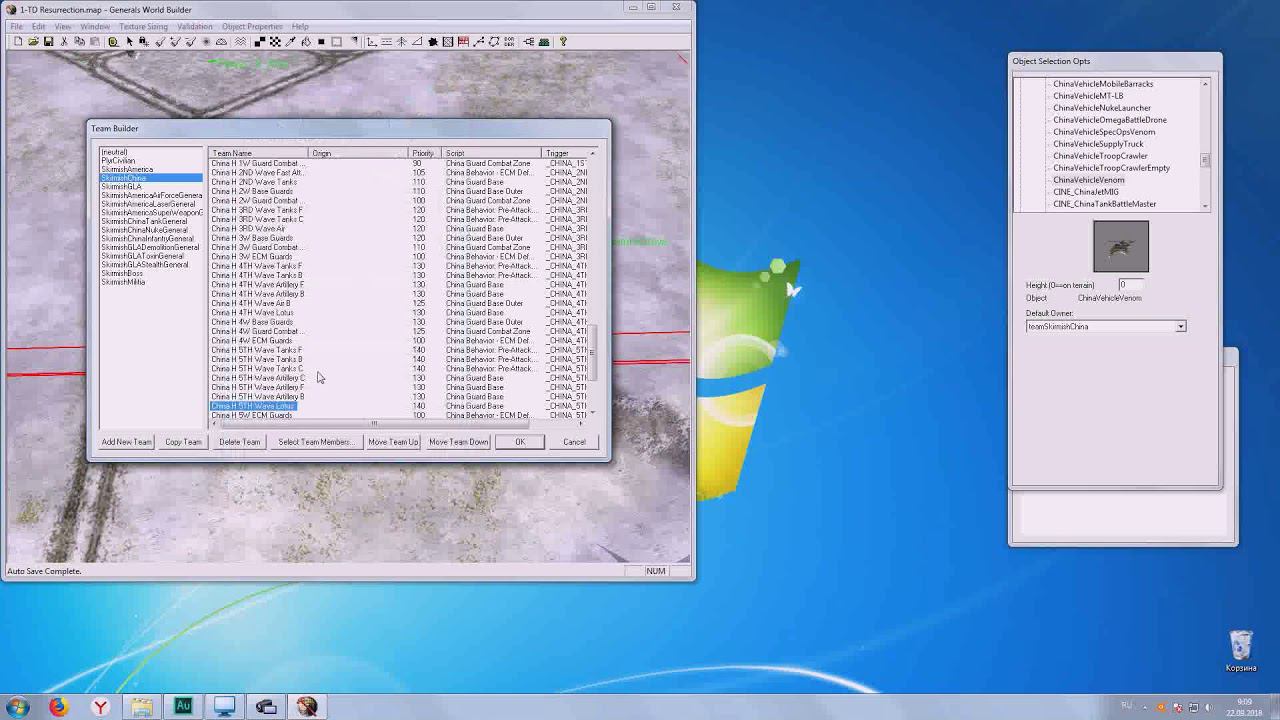The width and height of the screenshot is (1280, 720).
Task: Select ChinaVehicleTroopCrawlerEmpty in object tree
Action: (x=1111, y=168)
